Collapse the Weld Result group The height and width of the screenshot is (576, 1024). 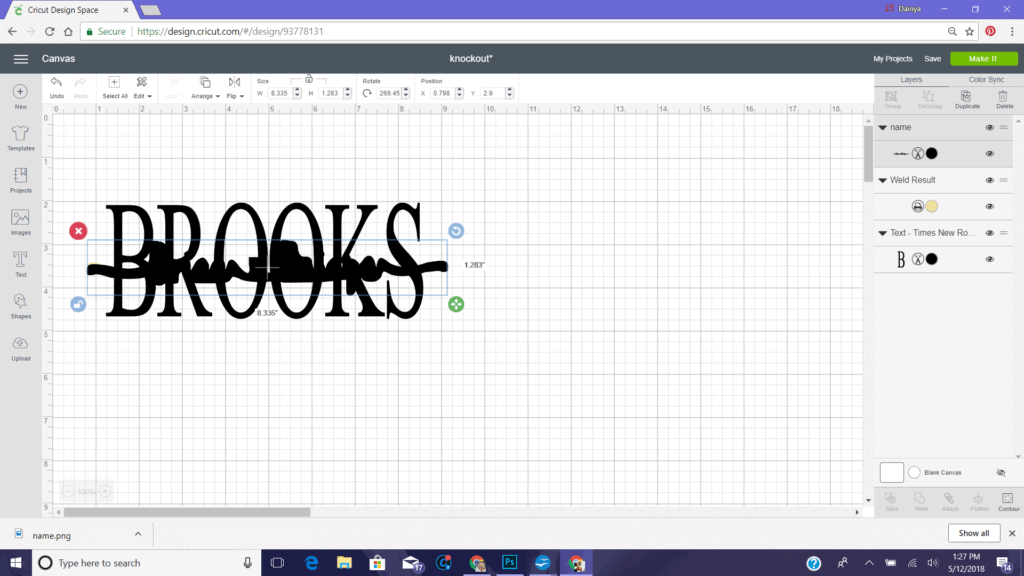883,181
